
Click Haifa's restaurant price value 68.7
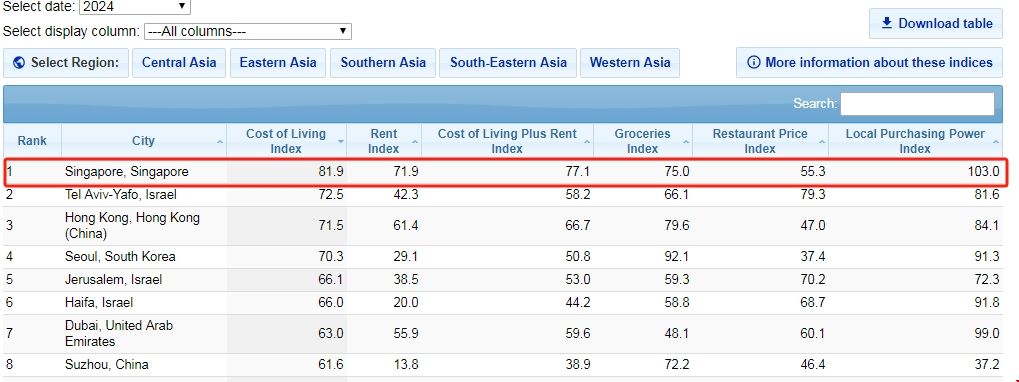pos(813,303)
